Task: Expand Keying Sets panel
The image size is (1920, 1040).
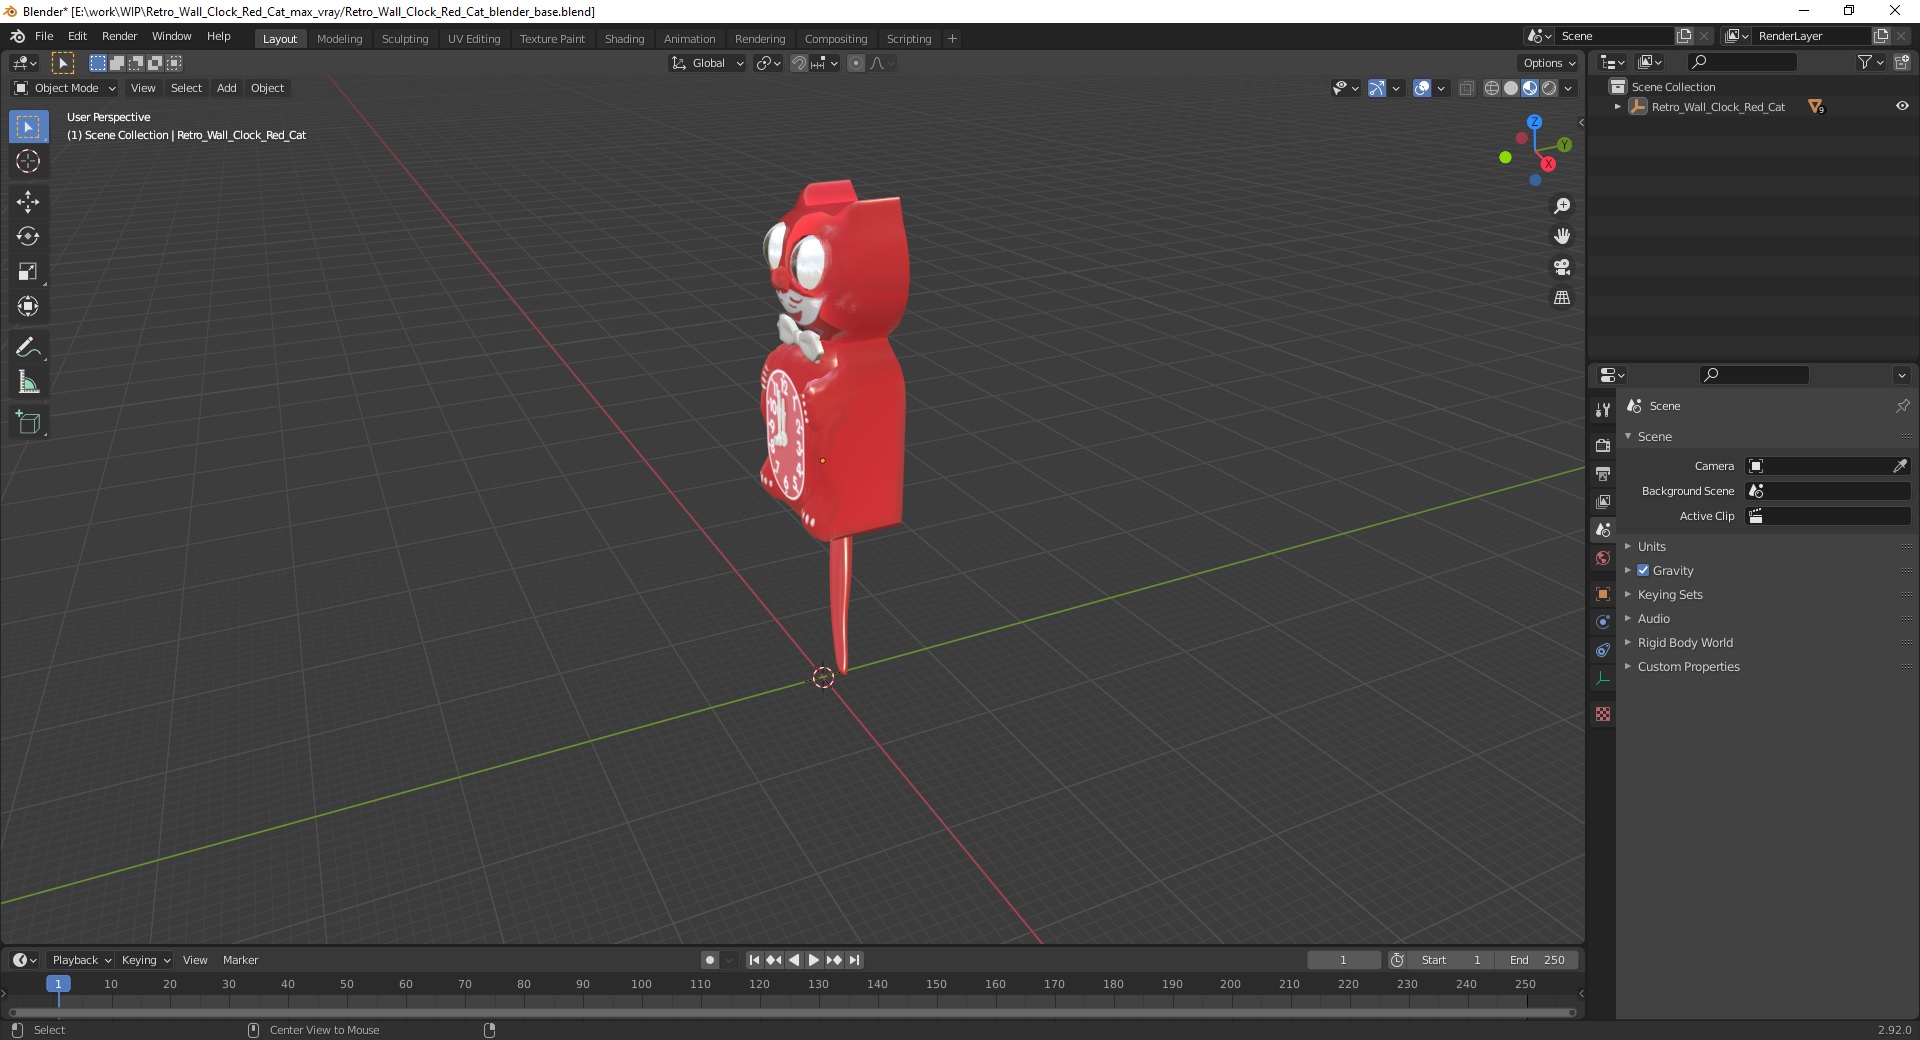Action: click(1670, 594)
